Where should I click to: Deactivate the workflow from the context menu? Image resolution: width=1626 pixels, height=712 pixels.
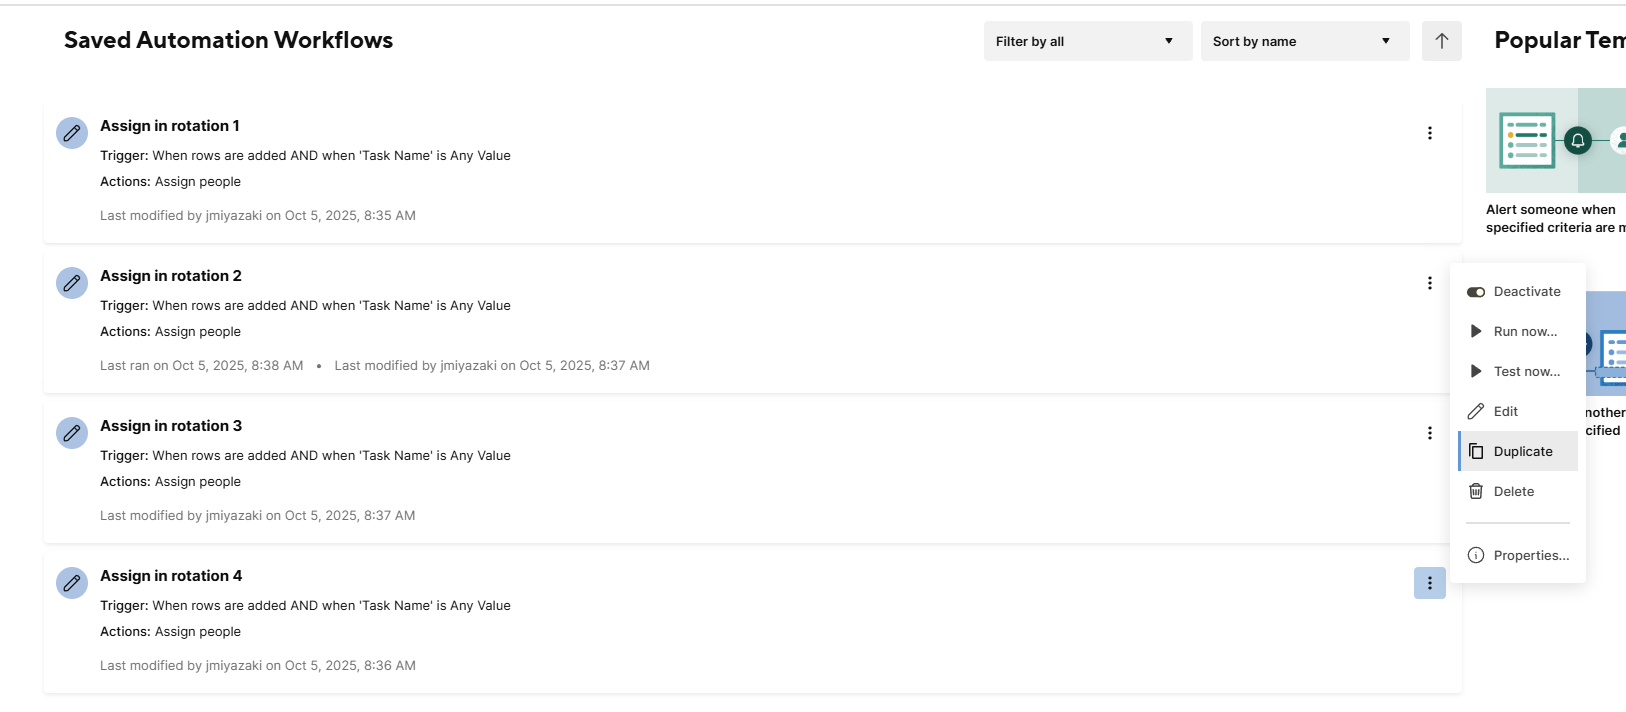click(x=1518, y=291)
